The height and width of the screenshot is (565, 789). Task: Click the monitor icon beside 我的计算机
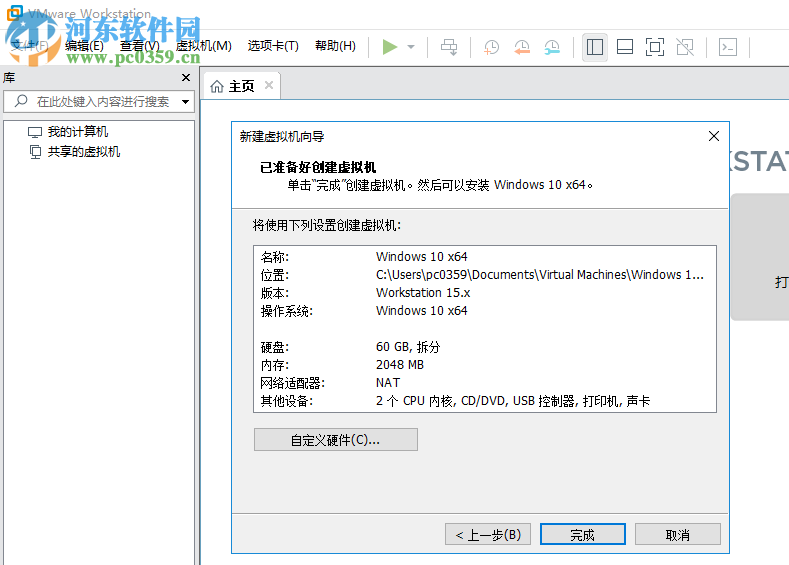[x=35, y=132]
